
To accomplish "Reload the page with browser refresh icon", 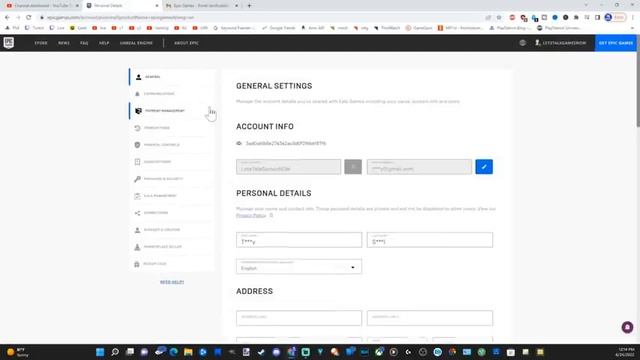I will click(29, 18).
